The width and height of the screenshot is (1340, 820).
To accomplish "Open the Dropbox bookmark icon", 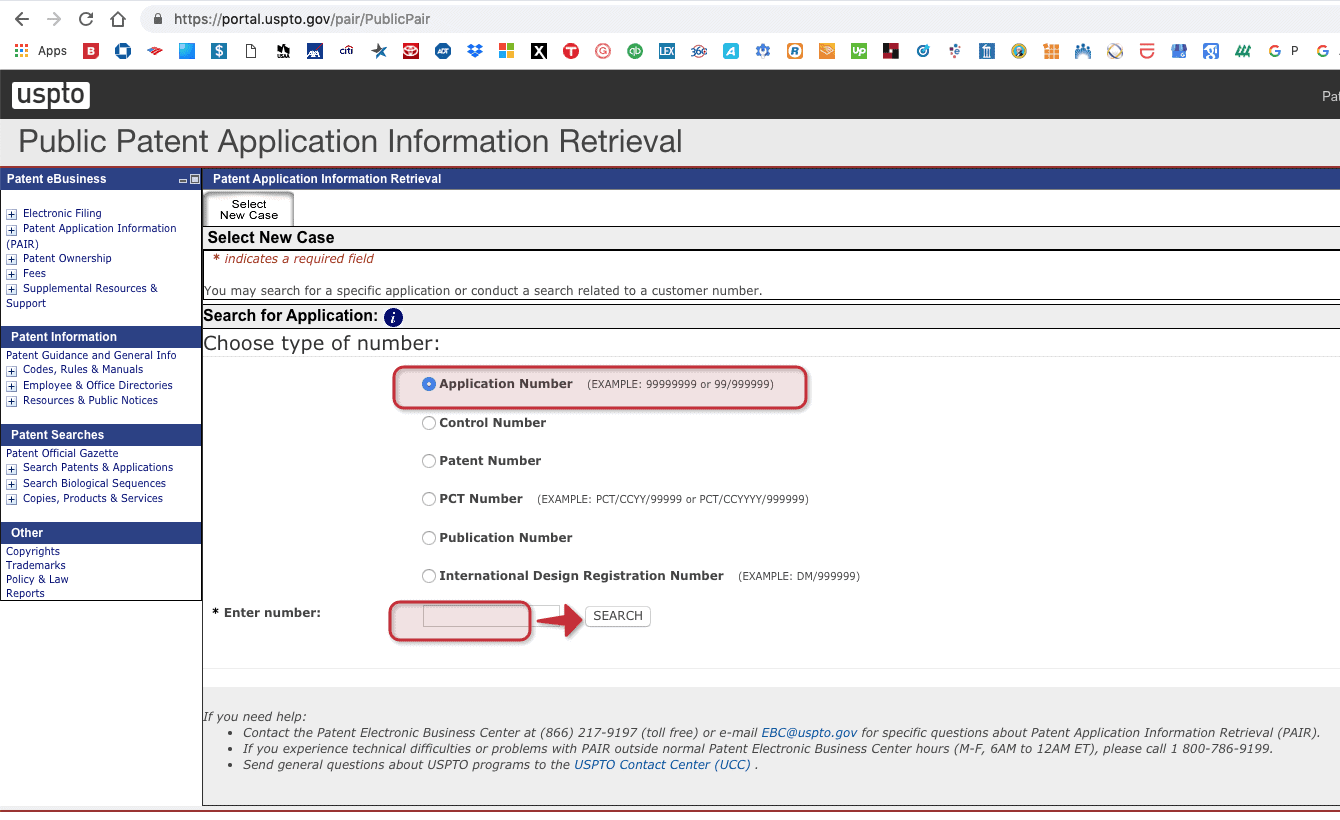I will (474, 51).
